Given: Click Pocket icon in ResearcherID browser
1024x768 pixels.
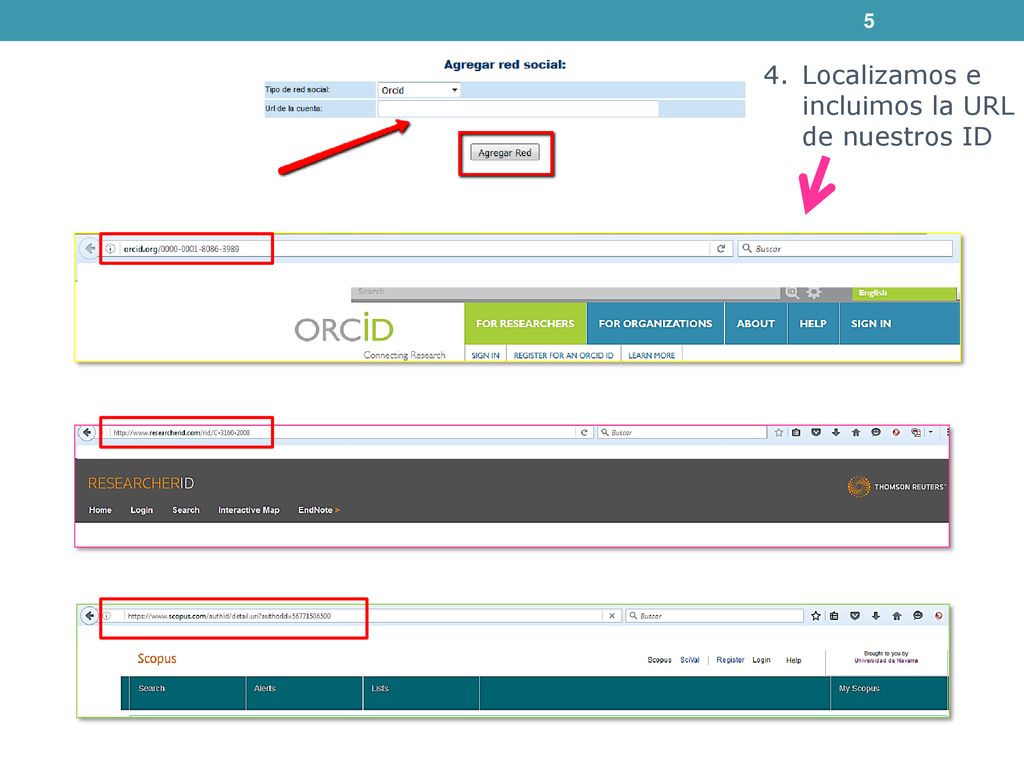Looking at the screenshot, I should [816, 432].
